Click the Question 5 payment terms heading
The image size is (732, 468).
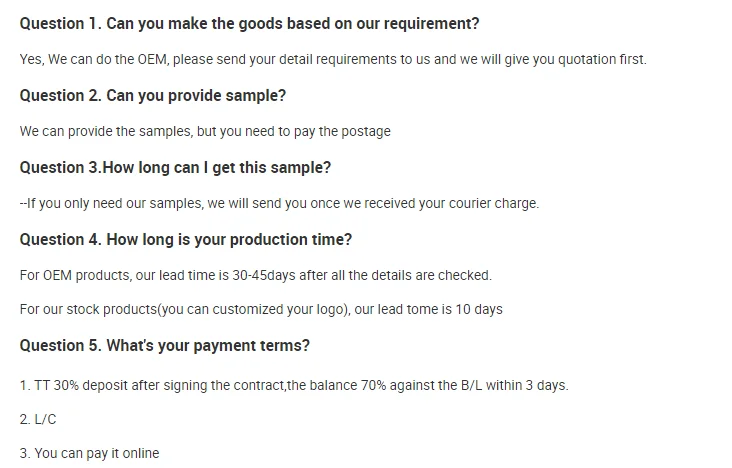[165, 346]
